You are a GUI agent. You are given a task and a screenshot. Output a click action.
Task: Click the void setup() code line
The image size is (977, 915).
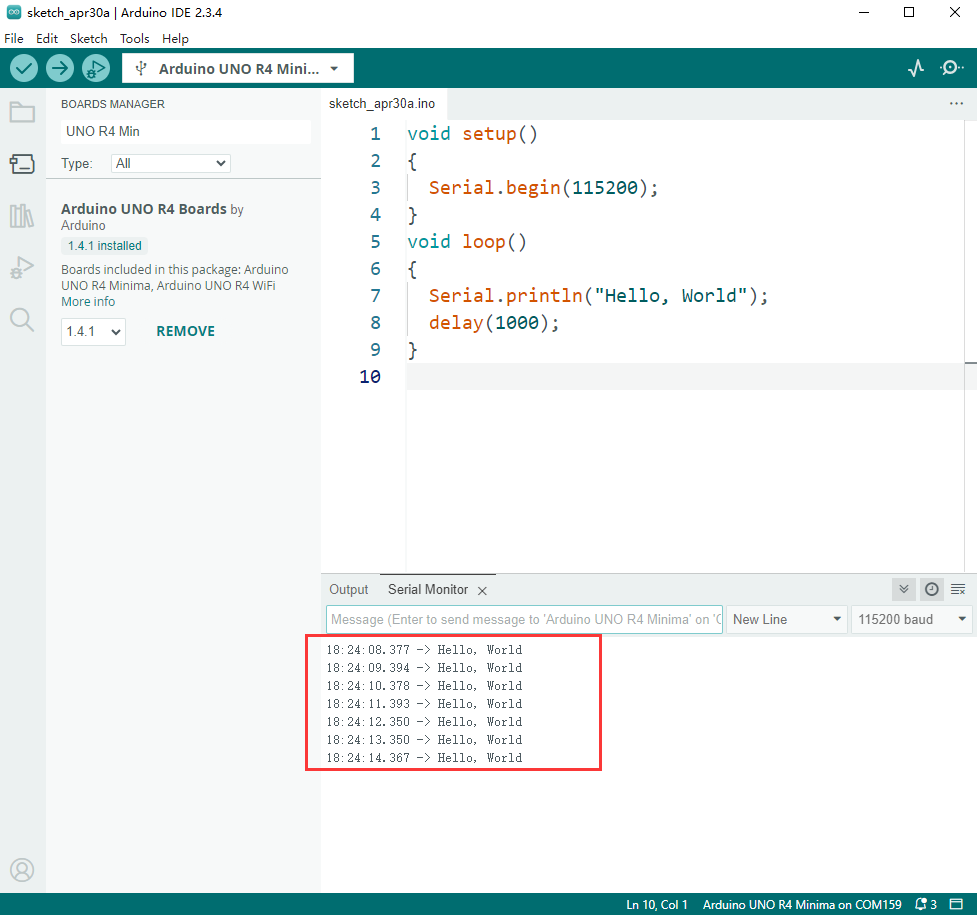472,134
